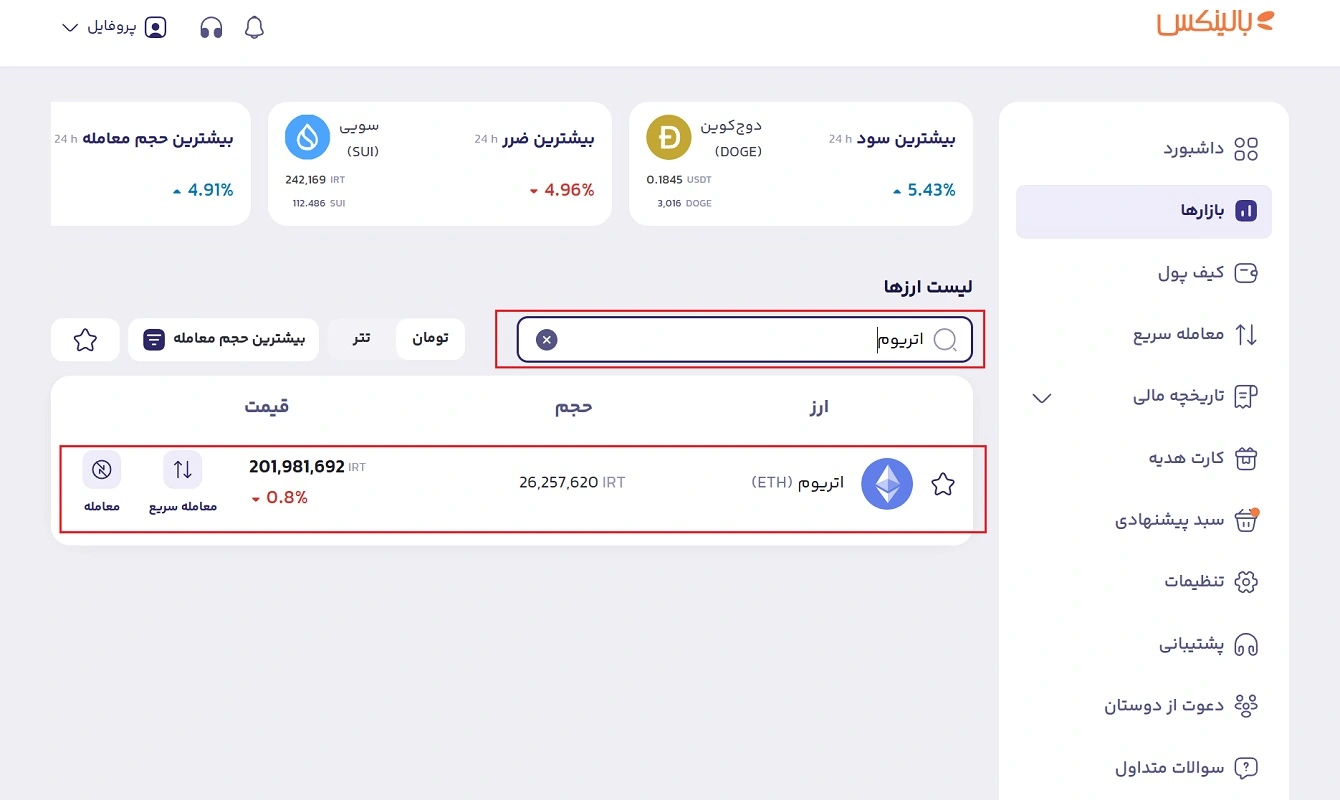Open support via the headphone icon
The image size is (1340, 800).
(x=211, y=28)
